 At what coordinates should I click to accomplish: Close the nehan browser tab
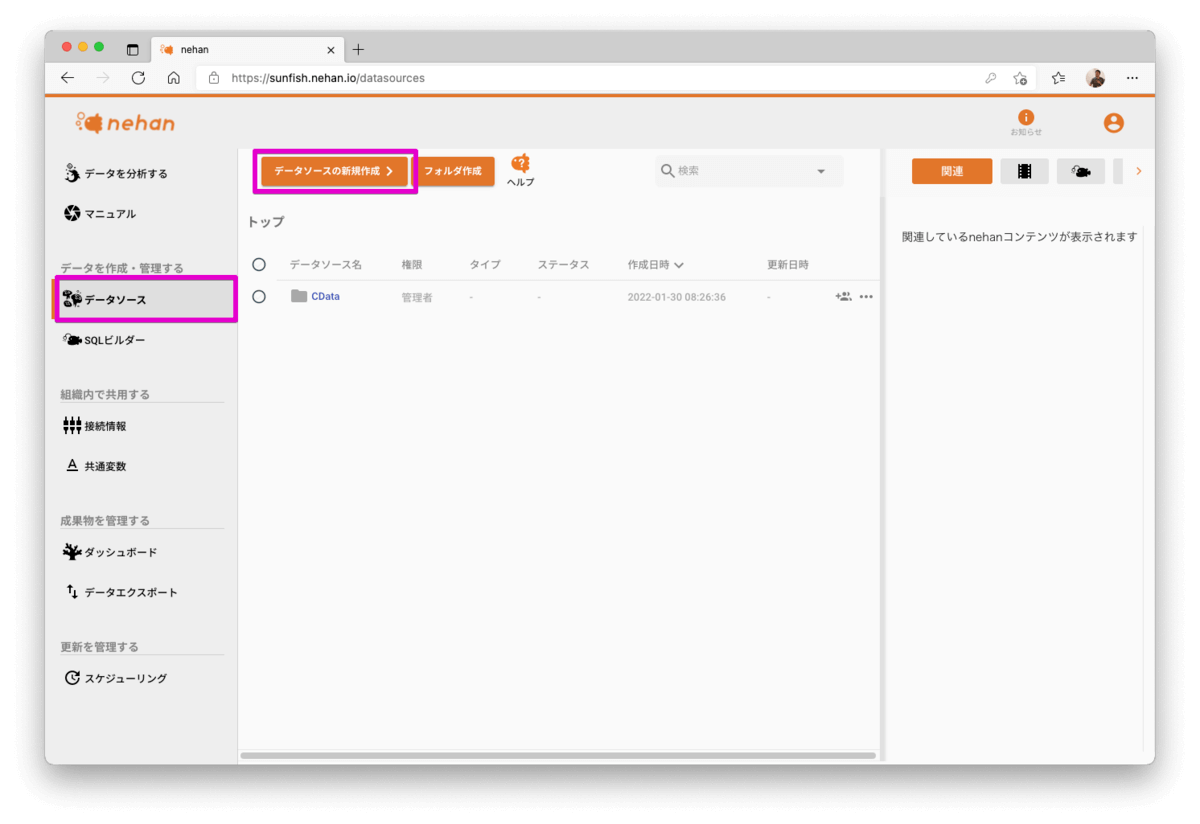(x=331, y=49)
